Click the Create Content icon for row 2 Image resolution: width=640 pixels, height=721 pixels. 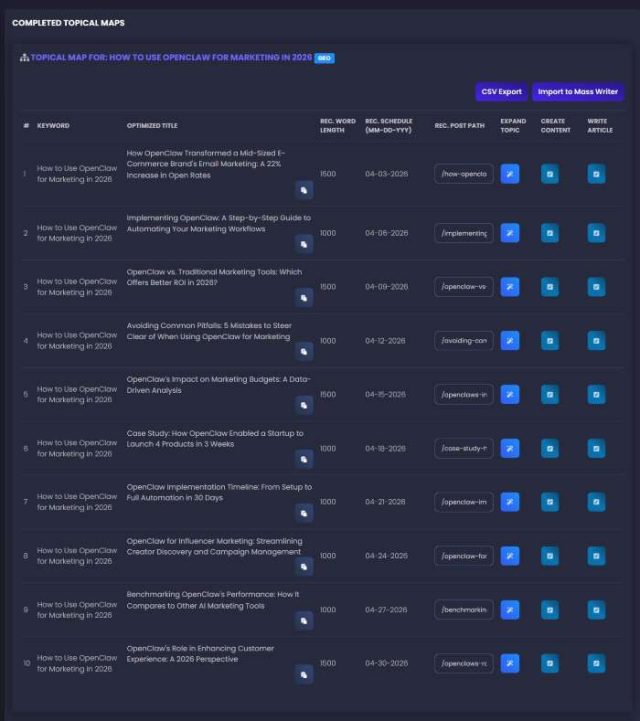pos(550,233)
